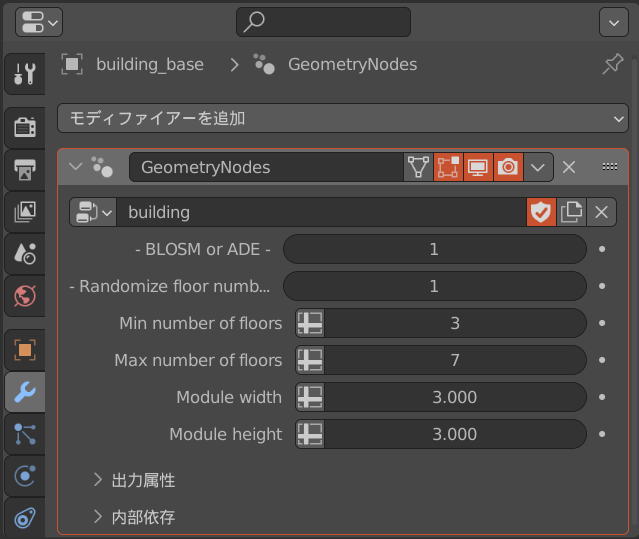The height and width of the screenshot is (539, 639).
Task: Open the World properties tab
Action: tap(25, 296)
